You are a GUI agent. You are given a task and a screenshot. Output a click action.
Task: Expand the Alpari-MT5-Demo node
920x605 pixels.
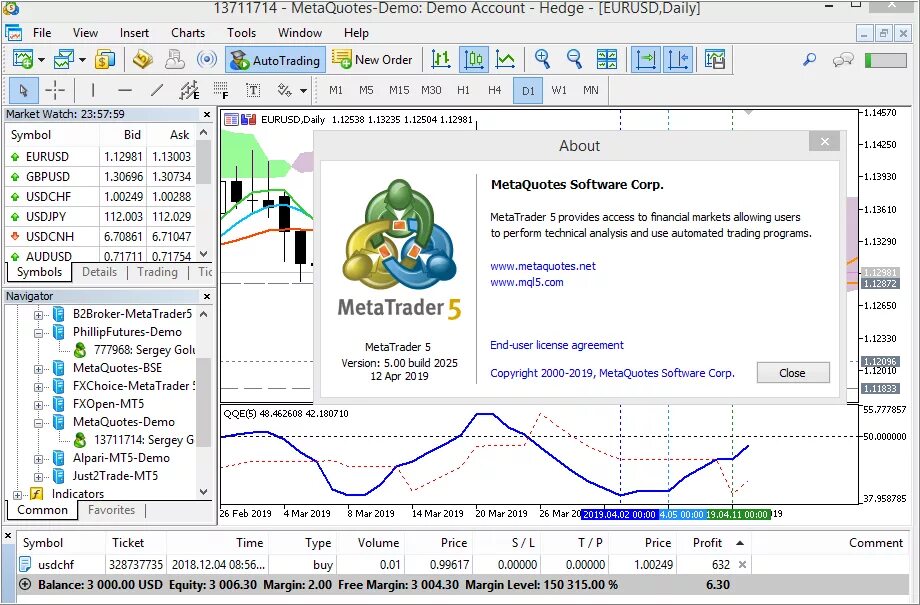pos(38,459)
